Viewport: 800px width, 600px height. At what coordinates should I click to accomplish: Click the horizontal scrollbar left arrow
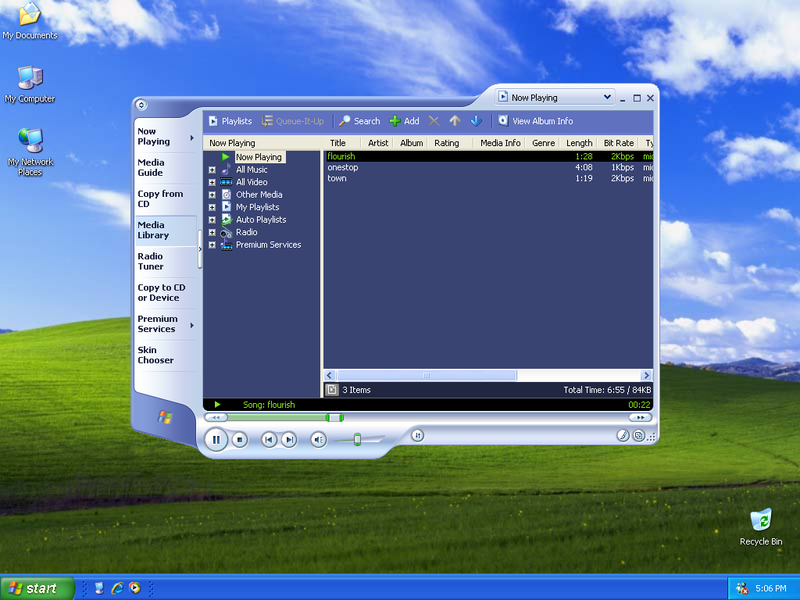tap(330, 376)
